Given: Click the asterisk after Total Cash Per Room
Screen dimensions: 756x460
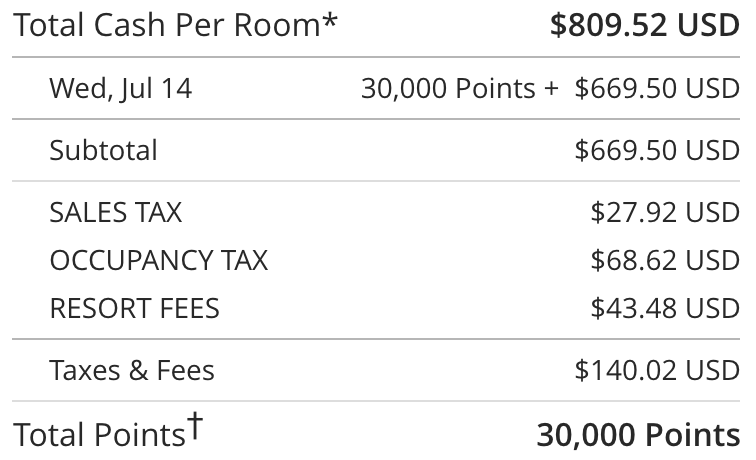Looking at the screenshot, I should pos(331,22).
